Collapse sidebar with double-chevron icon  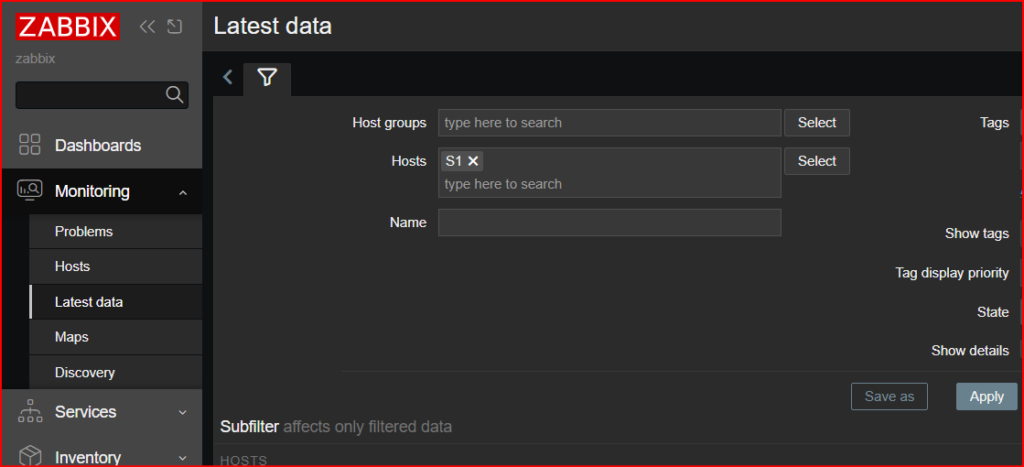pyautogui.click(x=148, y=27)
